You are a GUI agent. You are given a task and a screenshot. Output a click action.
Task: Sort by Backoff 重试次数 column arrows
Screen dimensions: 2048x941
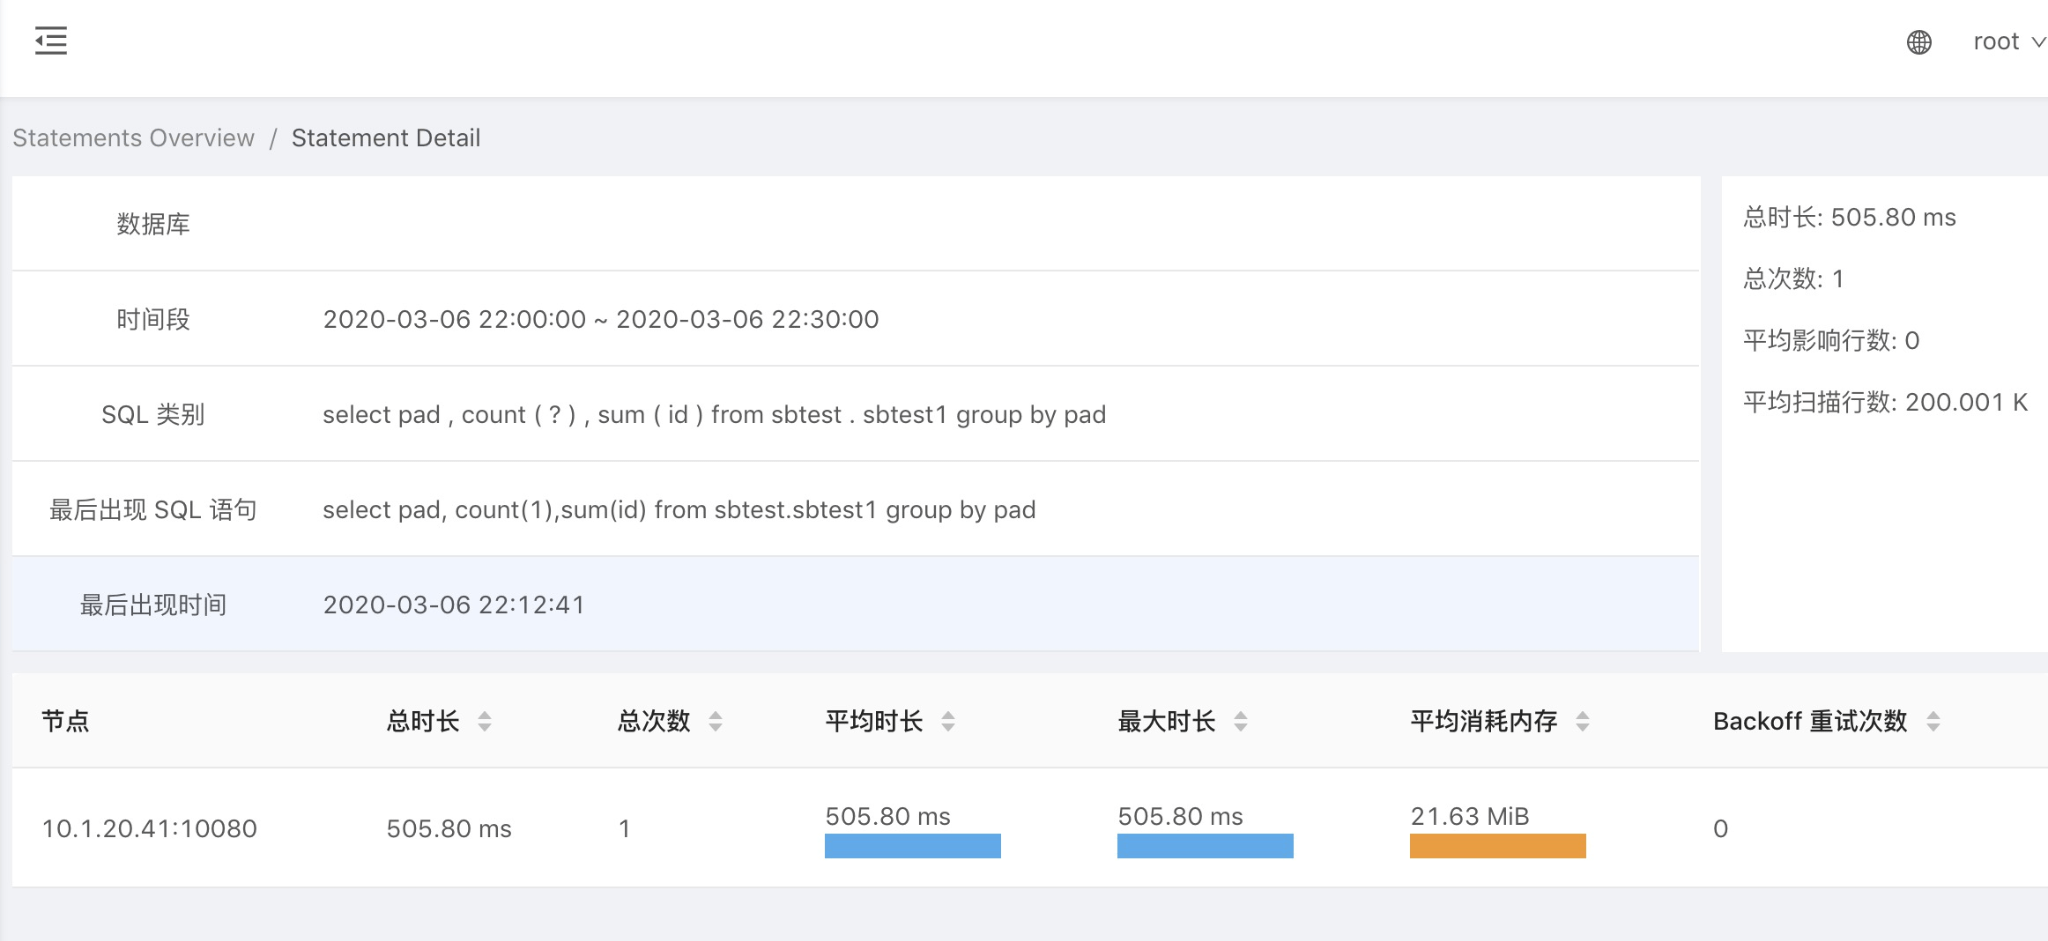click(1933, 721)
